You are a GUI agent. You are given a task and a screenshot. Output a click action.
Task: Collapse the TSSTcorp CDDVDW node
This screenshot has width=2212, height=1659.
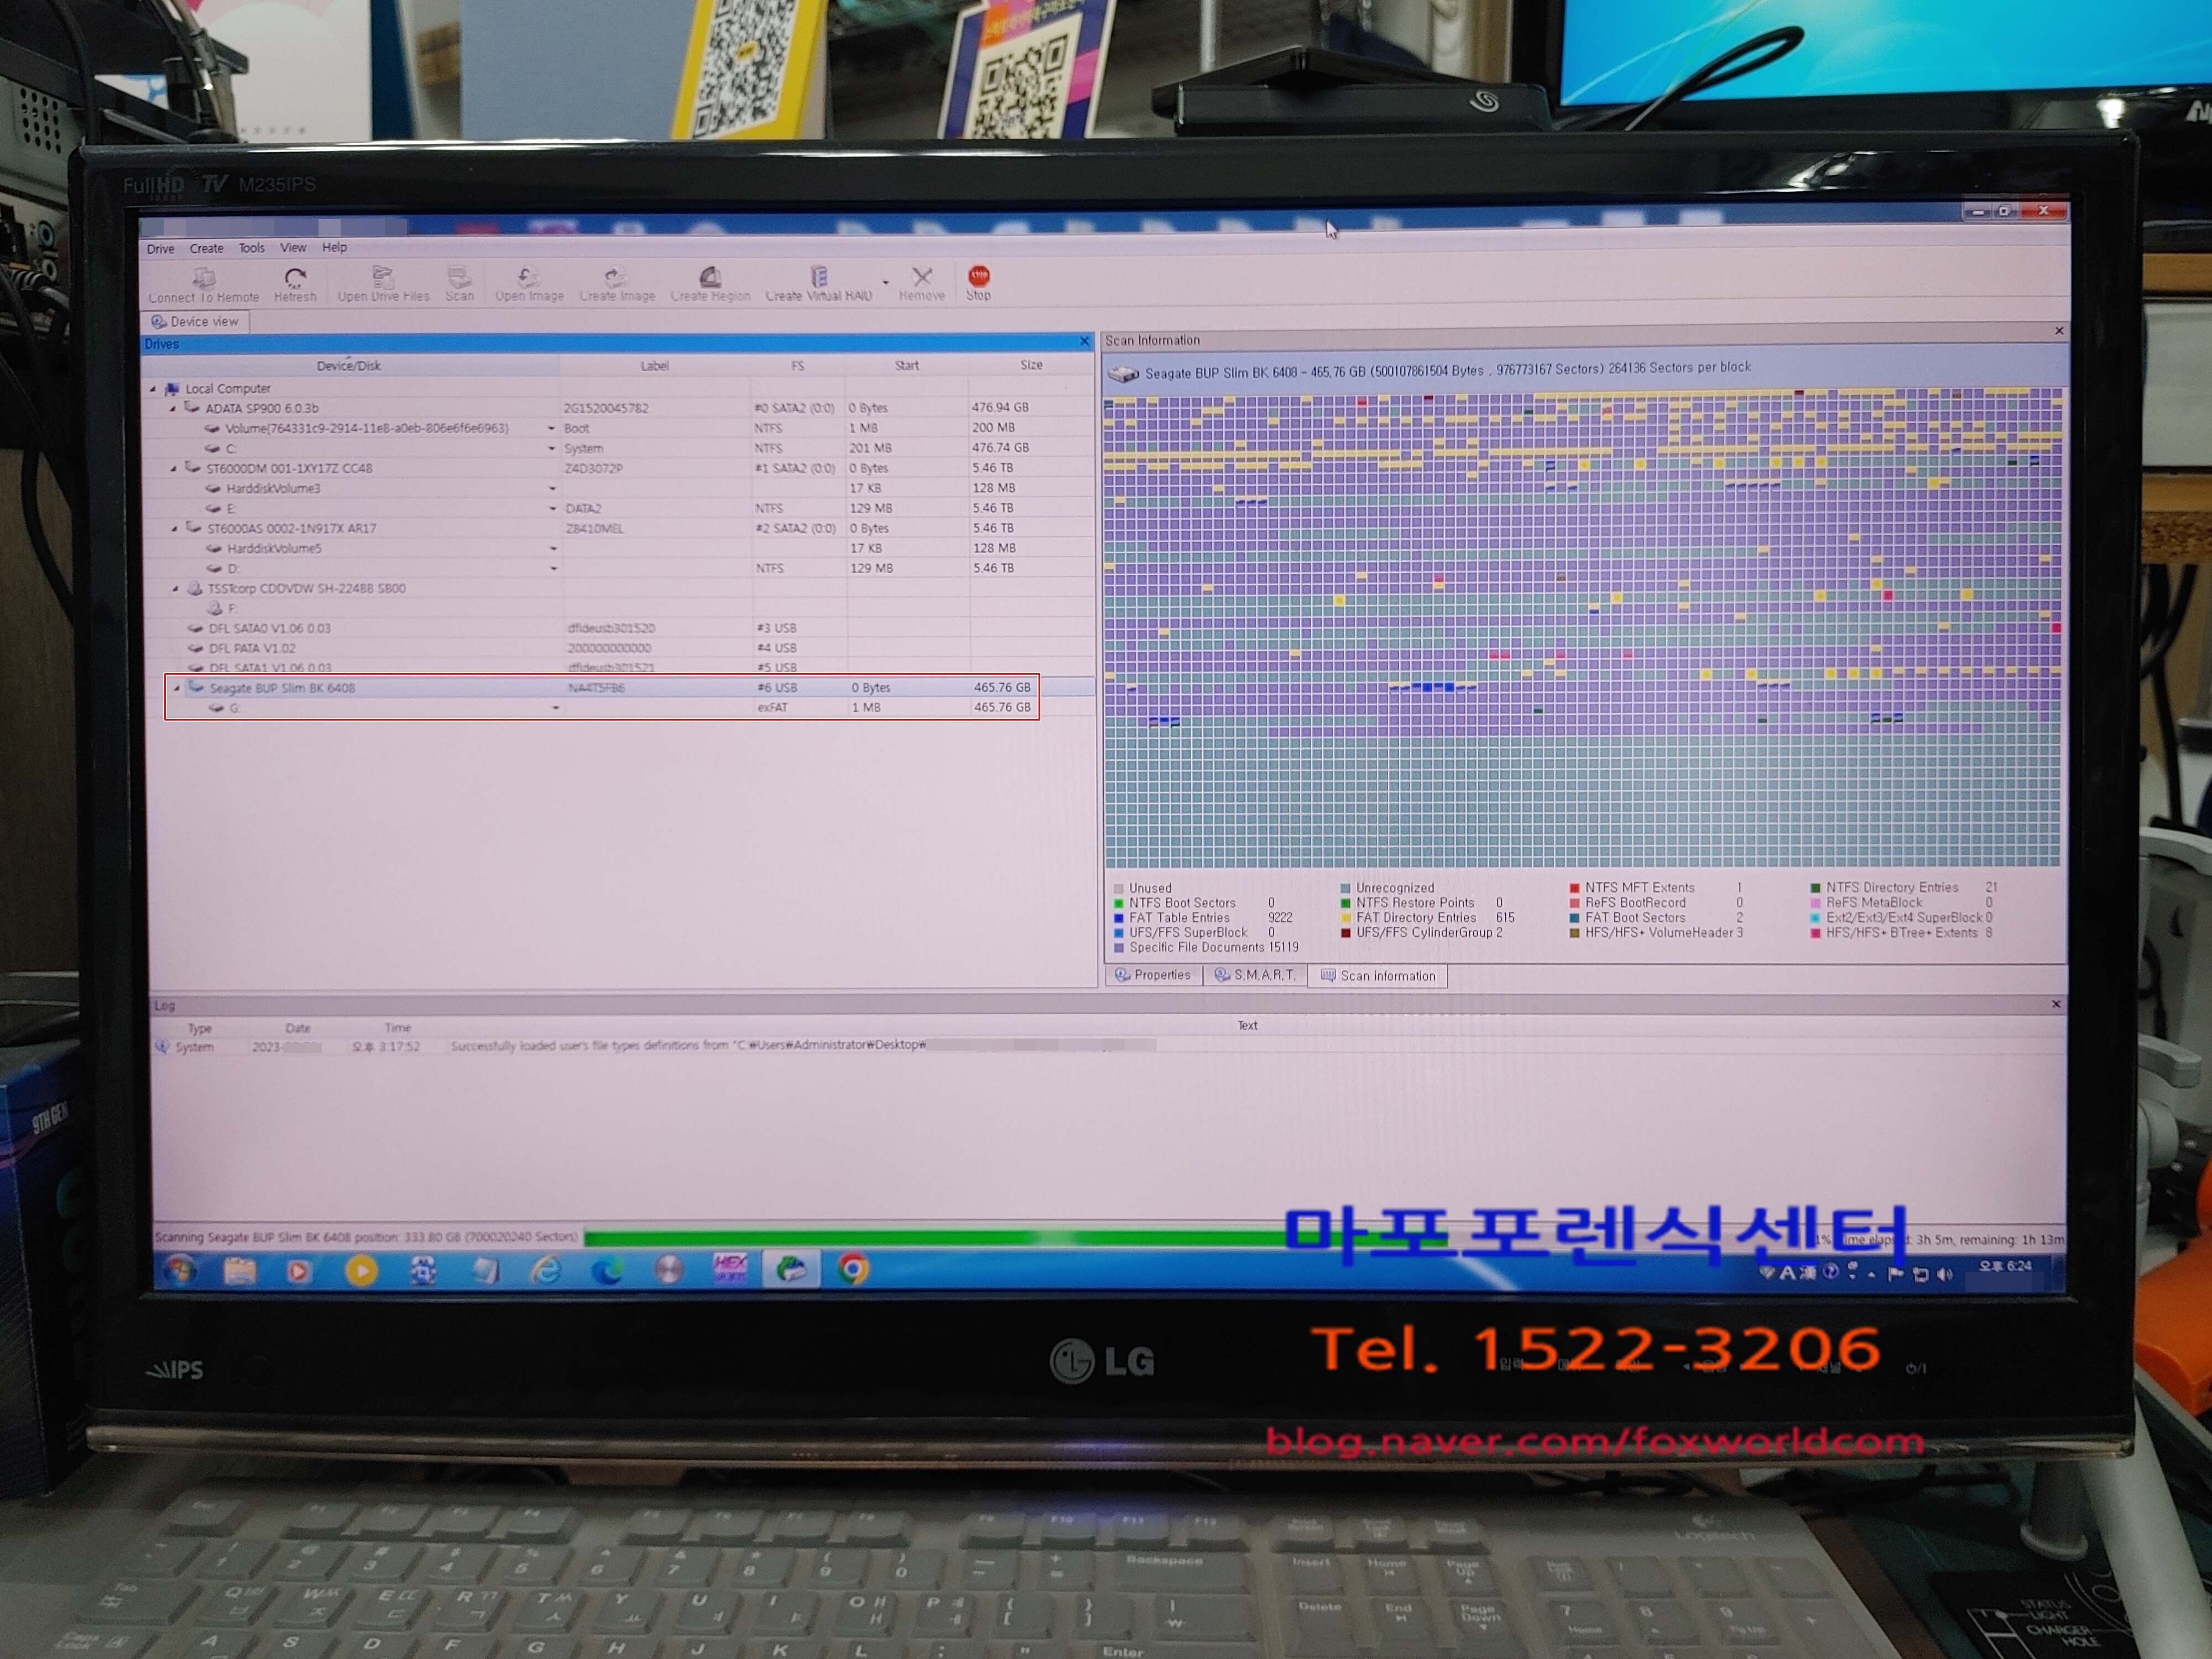pos(175,589)
